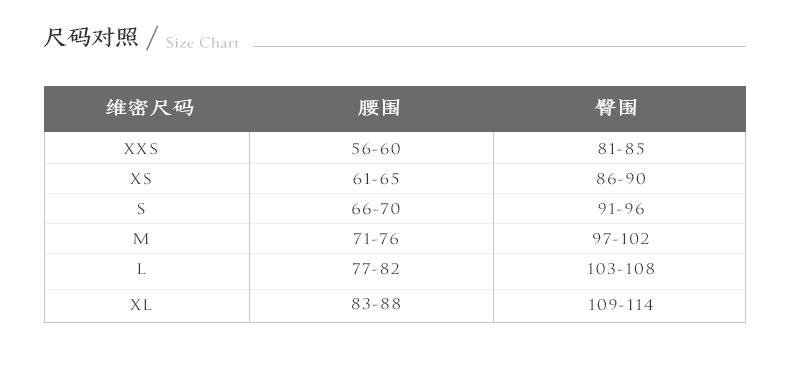Click hip value 97-102
The image size is (790, 374).
coord(621,239)
